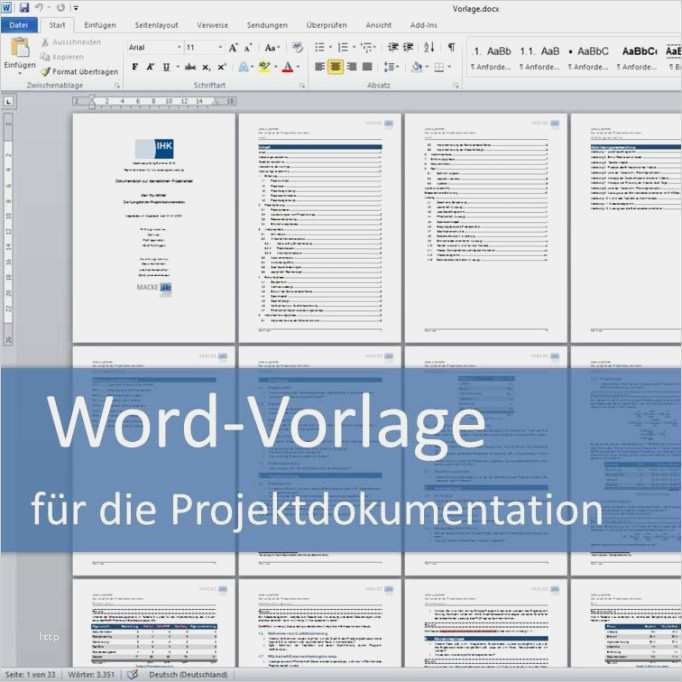Screen dimensions: 682x682
Task: Apply strikethrough to text
Action: (x=189, y=67)
